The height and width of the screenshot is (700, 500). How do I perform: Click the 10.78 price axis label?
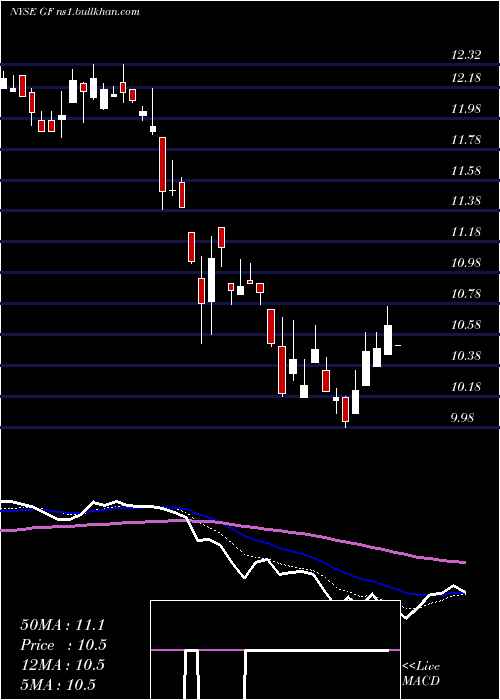(x=466, y=294)
